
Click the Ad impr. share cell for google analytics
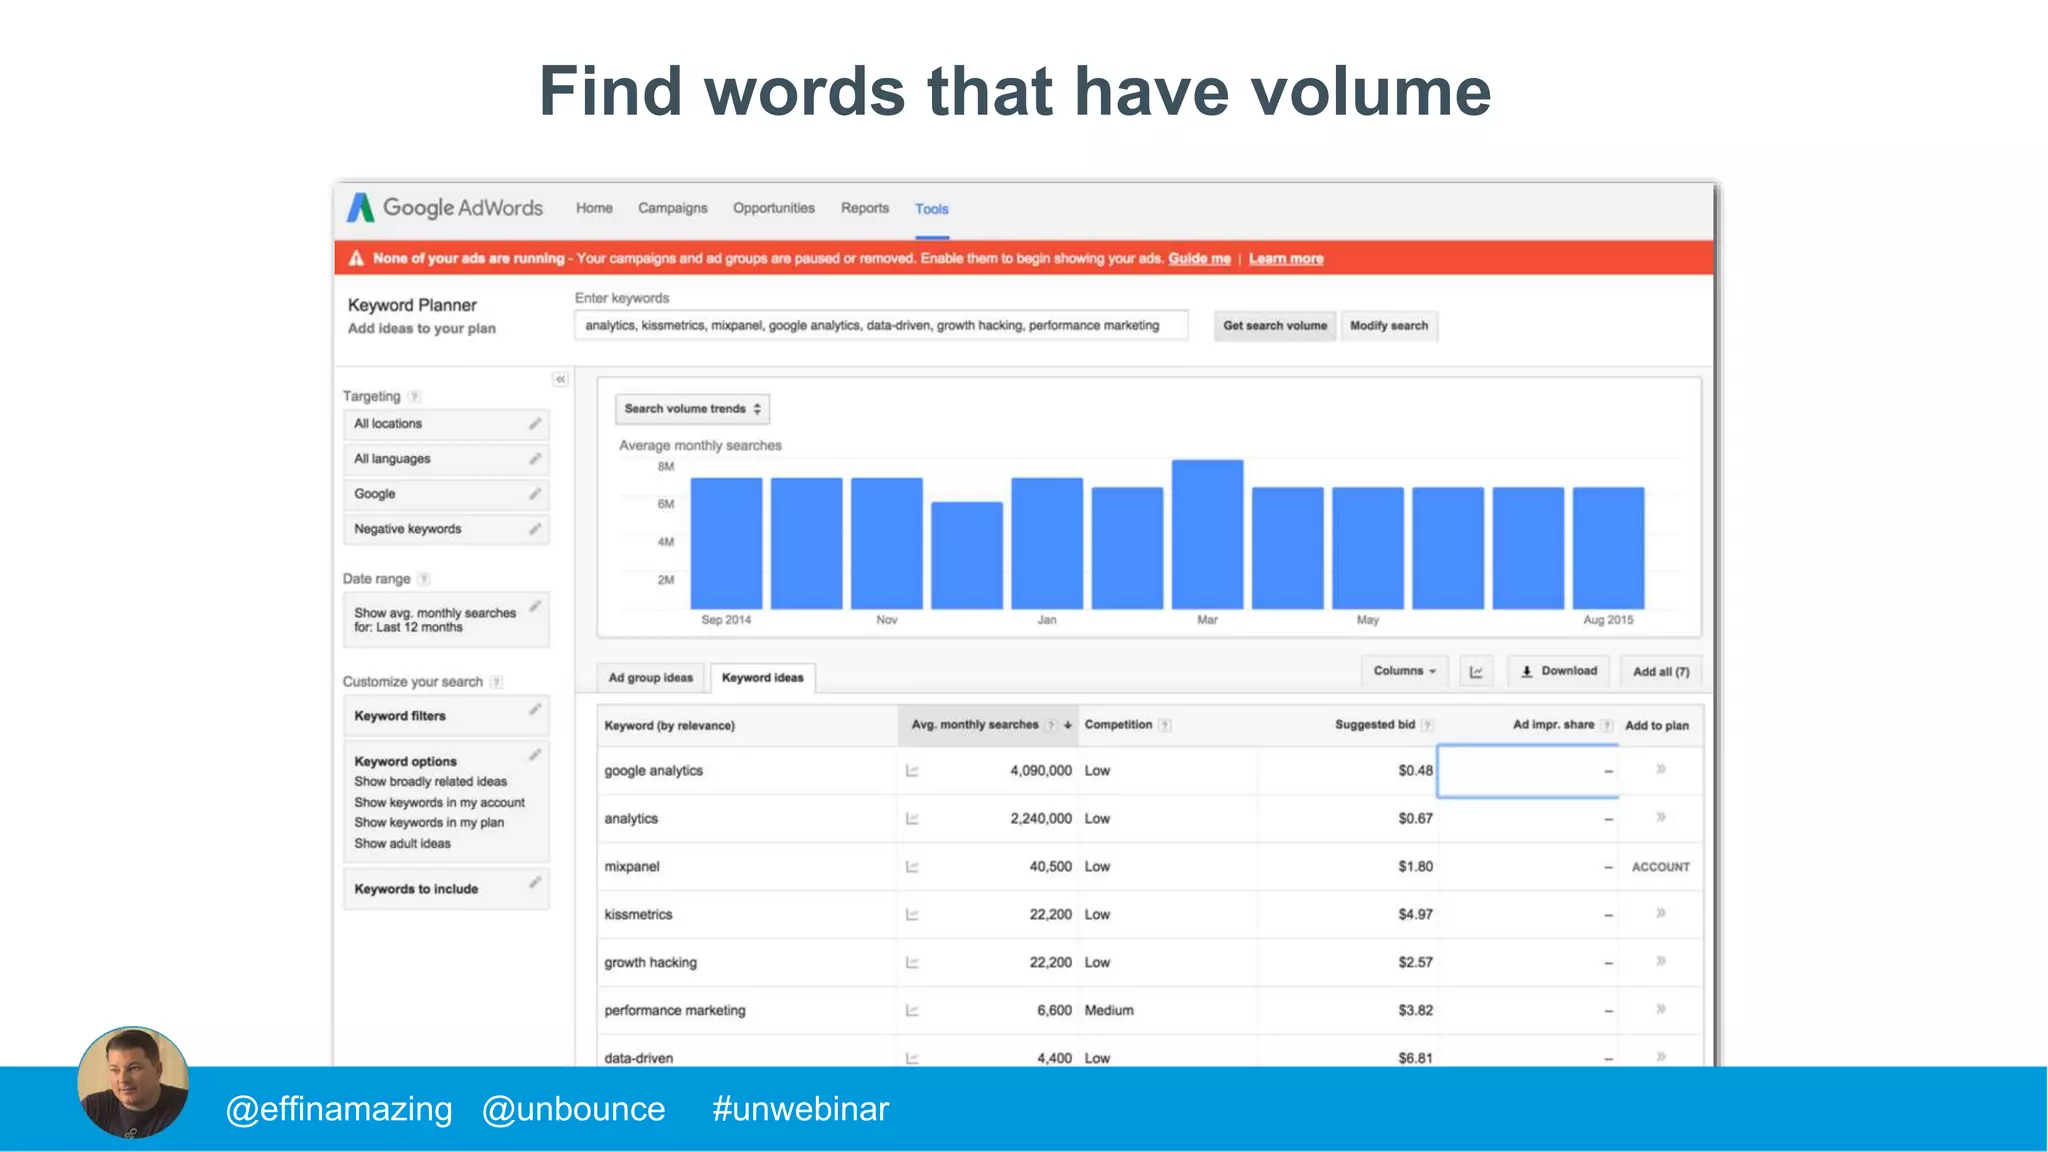(1528, 771)
